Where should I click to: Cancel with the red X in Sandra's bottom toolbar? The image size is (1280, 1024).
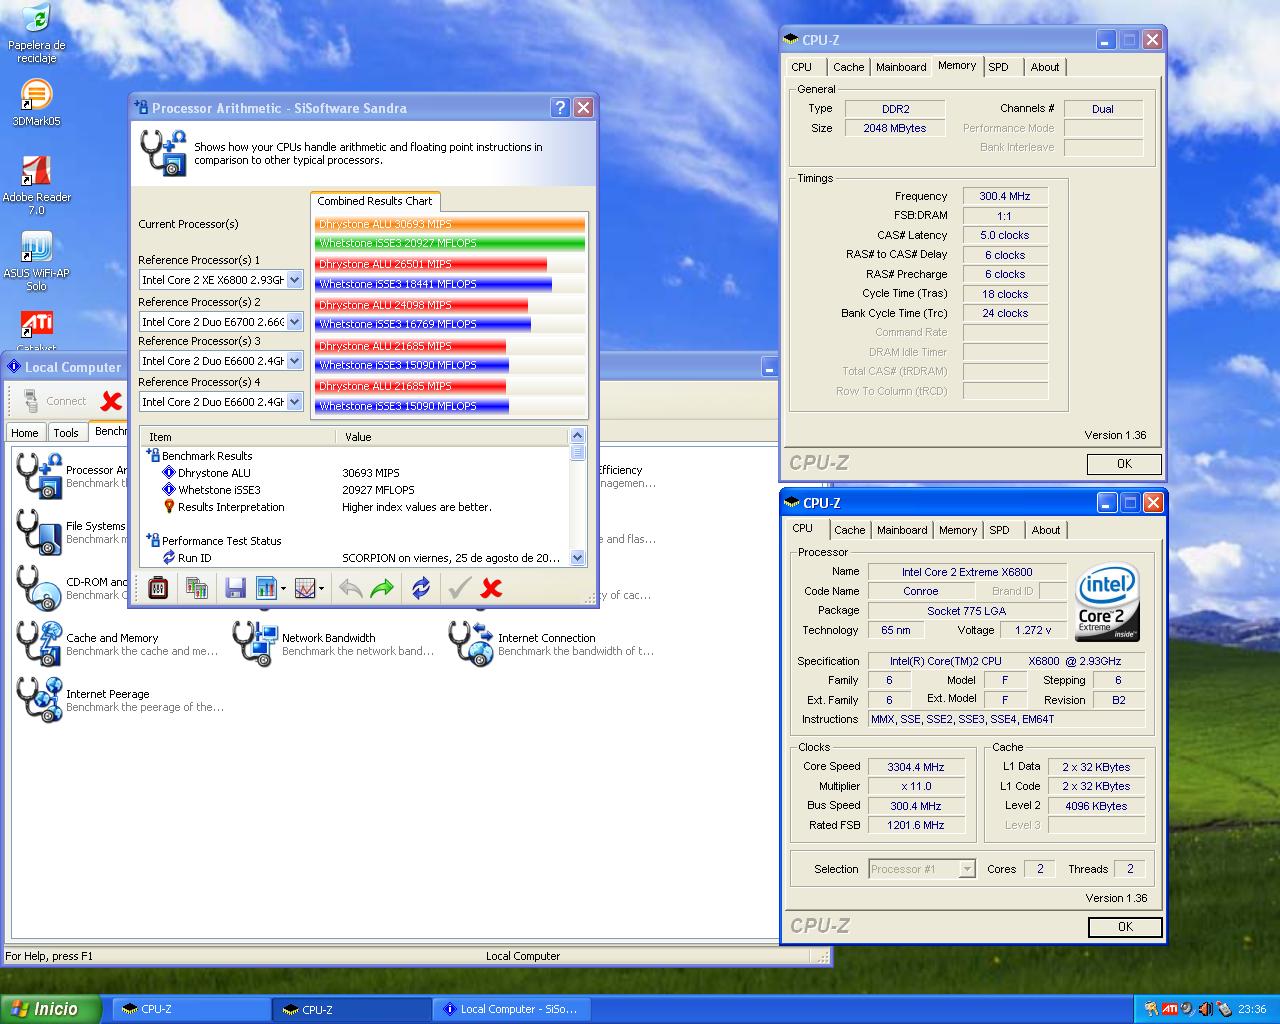(x=491, y=588)
